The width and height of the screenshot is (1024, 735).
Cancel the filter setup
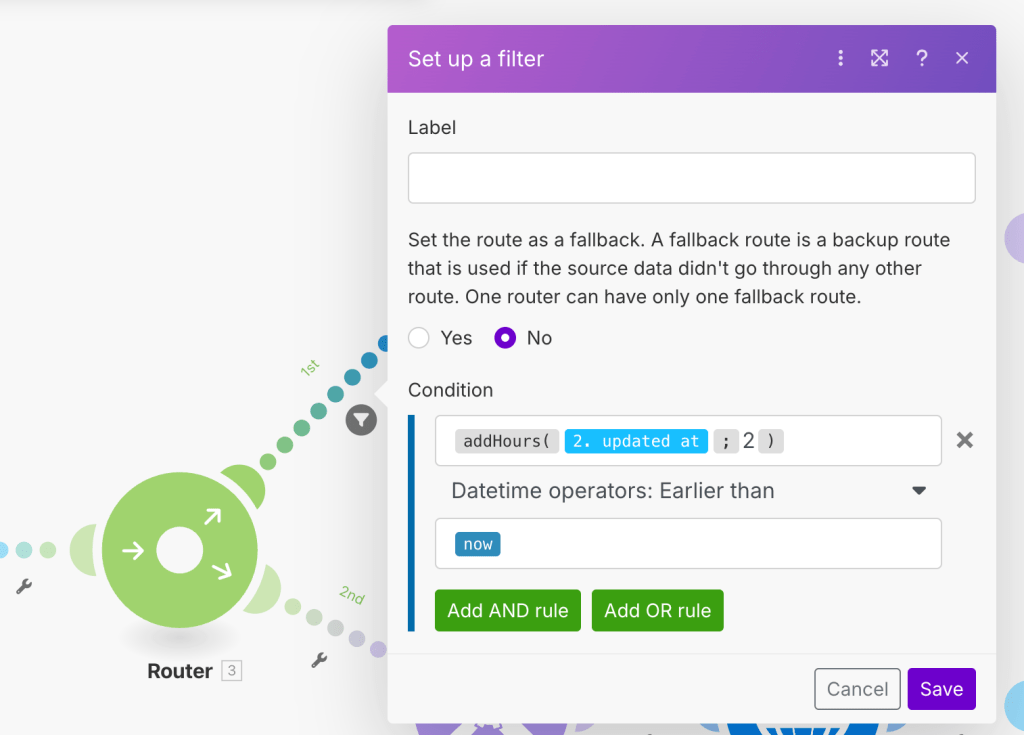click(857, 689)
